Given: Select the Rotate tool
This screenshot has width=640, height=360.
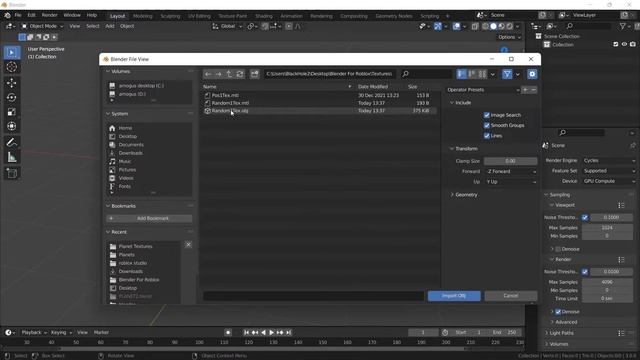Looking at the screenshot, I should pos(12,97).
